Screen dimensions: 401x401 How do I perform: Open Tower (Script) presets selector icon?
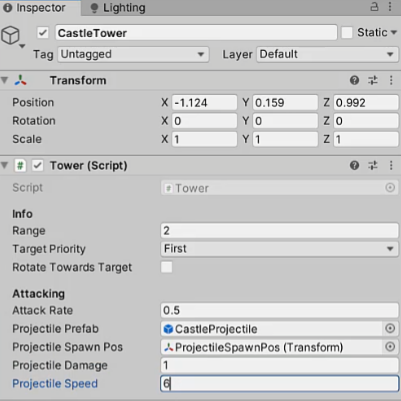coord(373,165)
